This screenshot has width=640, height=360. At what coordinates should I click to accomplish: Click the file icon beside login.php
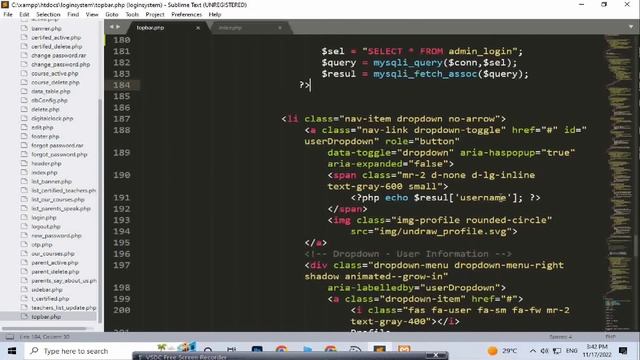24,218
